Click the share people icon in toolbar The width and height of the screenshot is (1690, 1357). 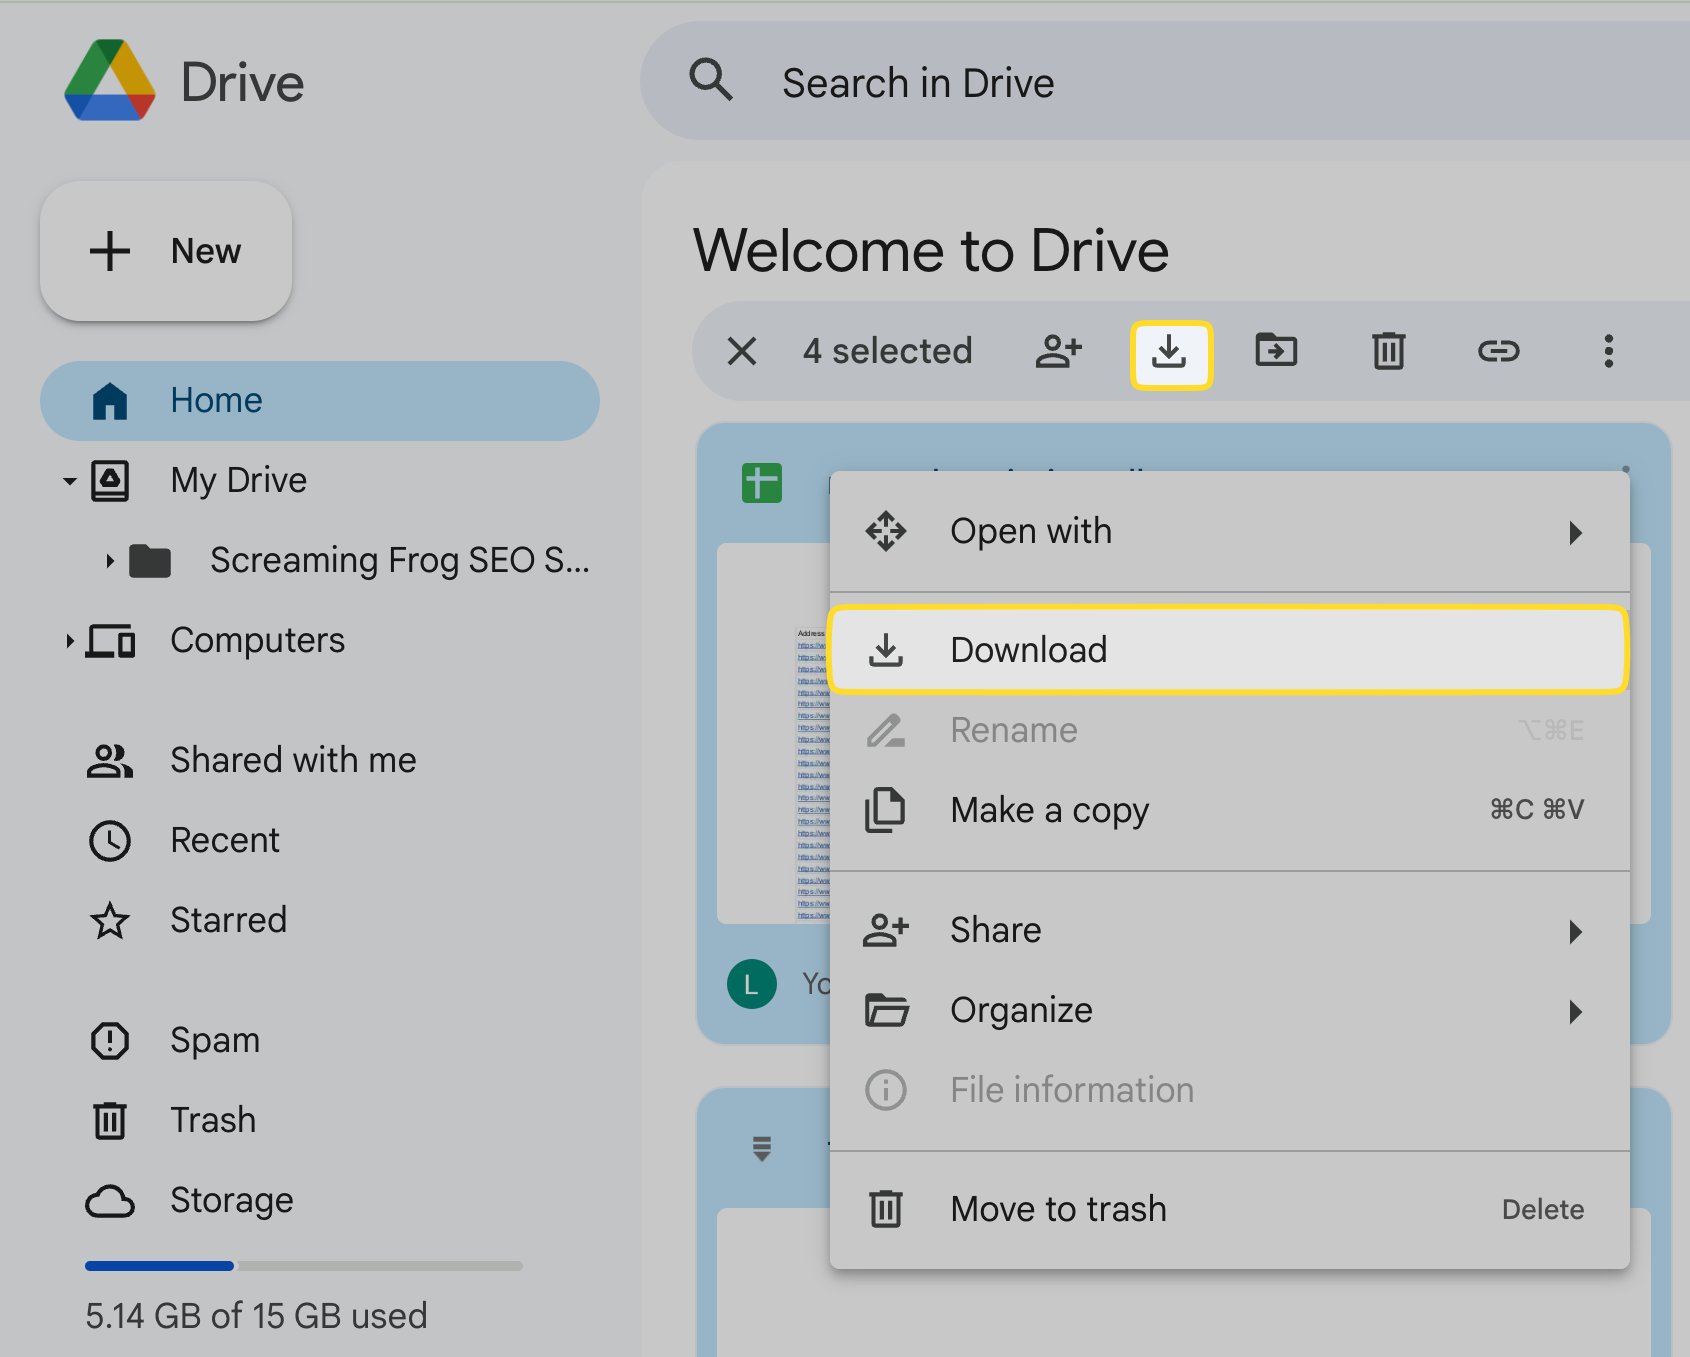point(1058,351)
